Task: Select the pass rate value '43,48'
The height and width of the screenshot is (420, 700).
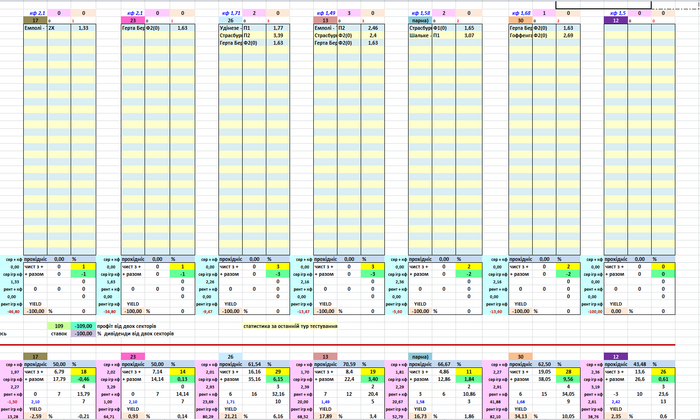Action: [639, 364]
